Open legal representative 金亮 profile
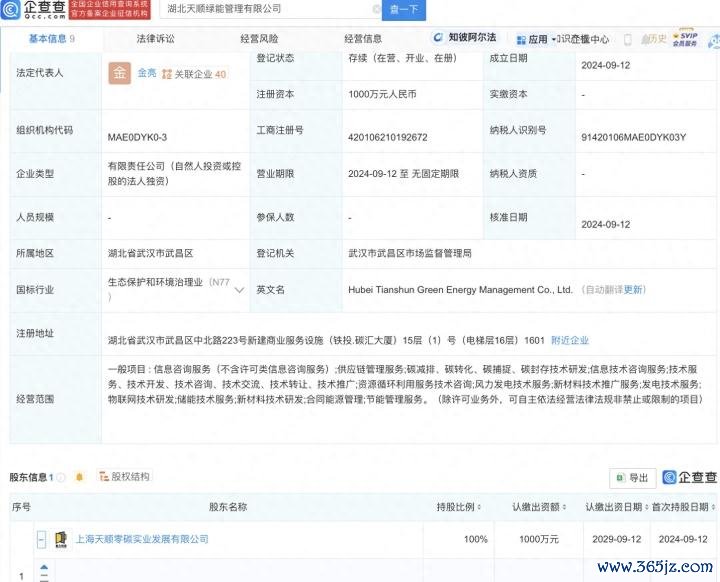 pyautogui.click(x=147, y=73)
